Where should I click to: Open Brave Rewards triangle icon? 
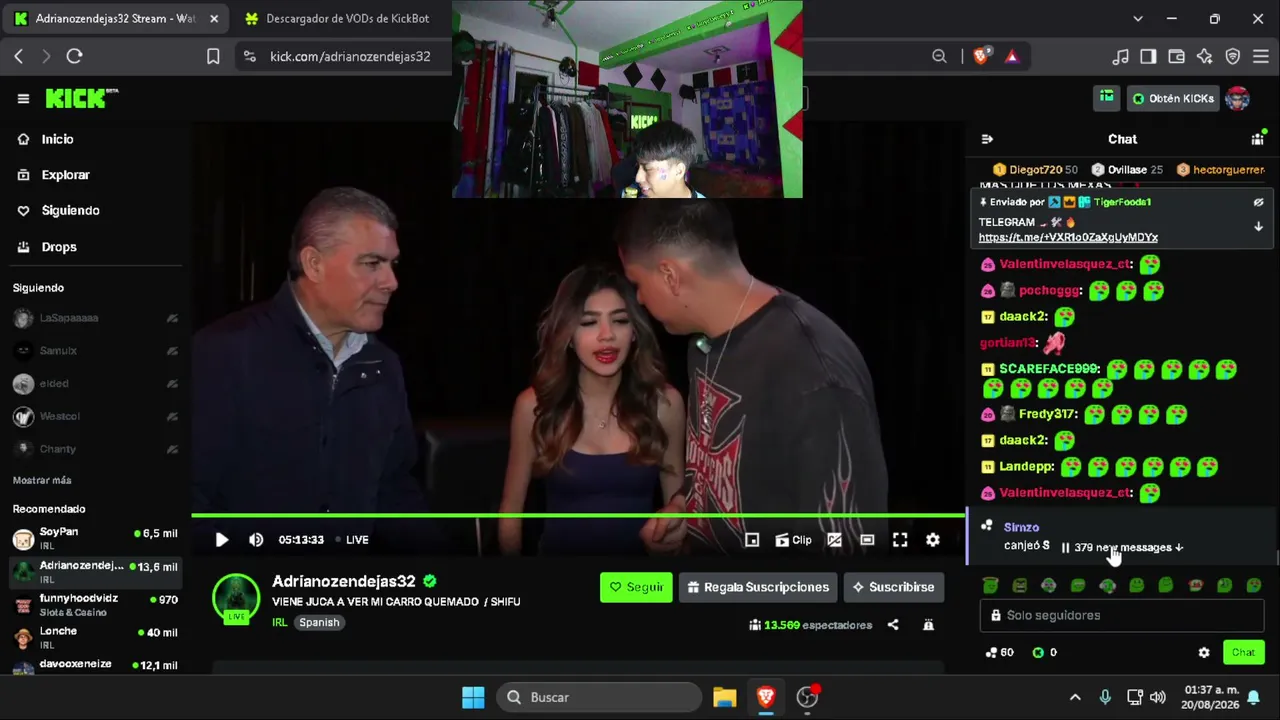pos(1012,56)
